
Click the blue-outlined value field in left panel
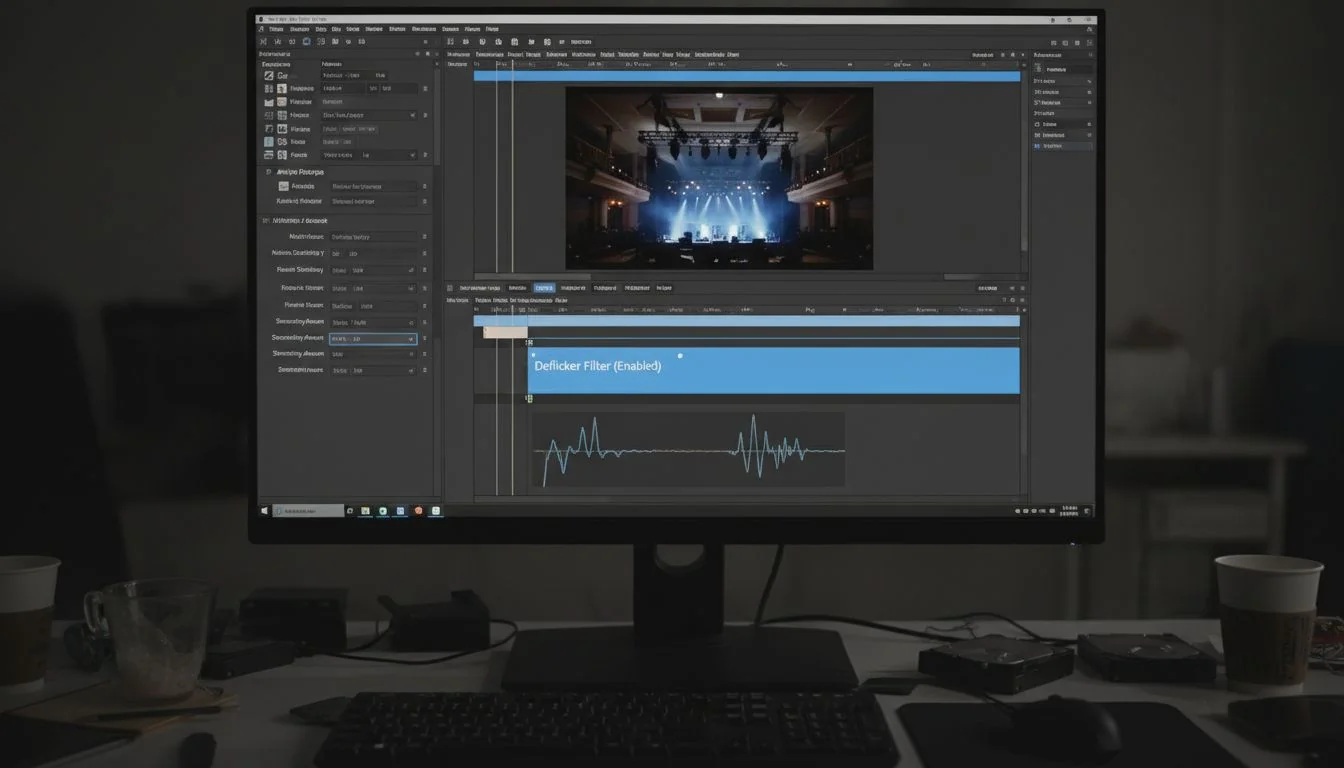pyautogui.click(x=372, y=339)
